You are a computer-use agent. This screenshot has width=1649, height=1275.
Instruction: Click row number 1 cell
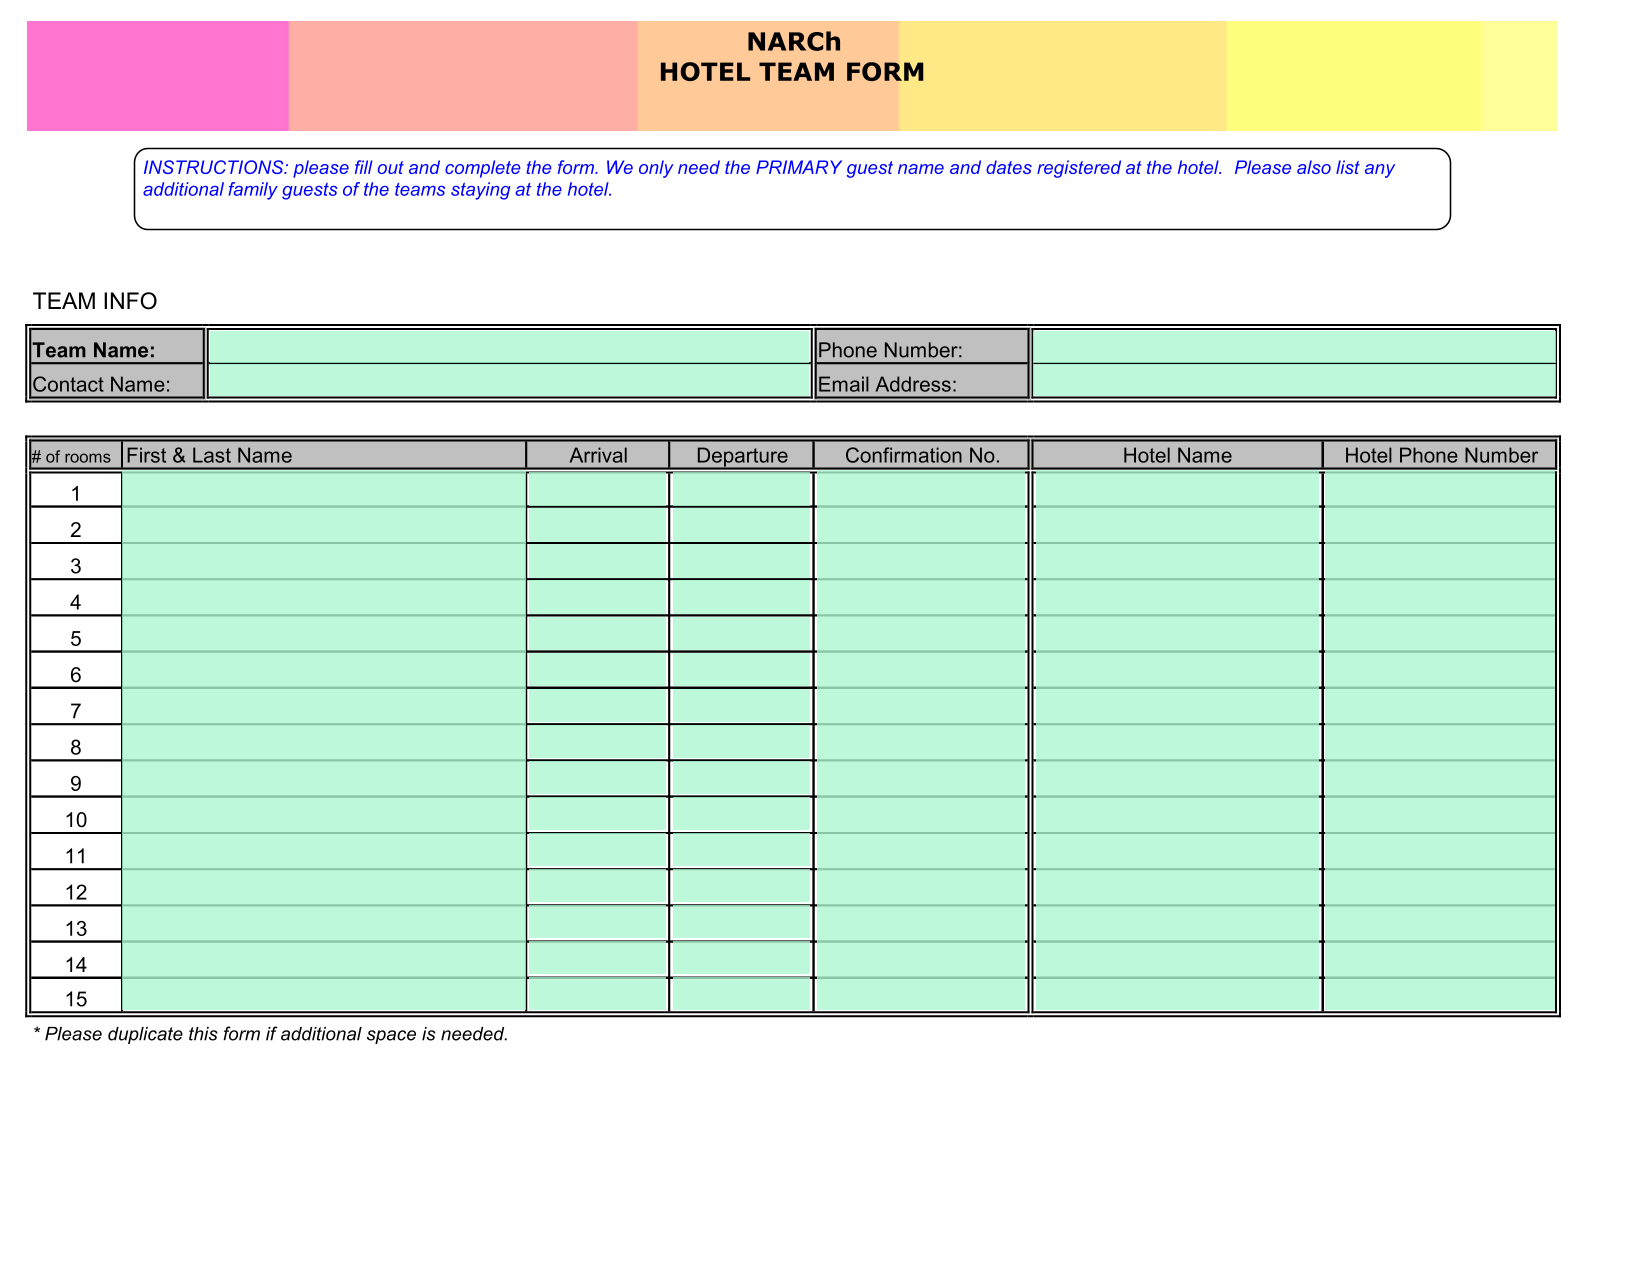click(76, 490)
